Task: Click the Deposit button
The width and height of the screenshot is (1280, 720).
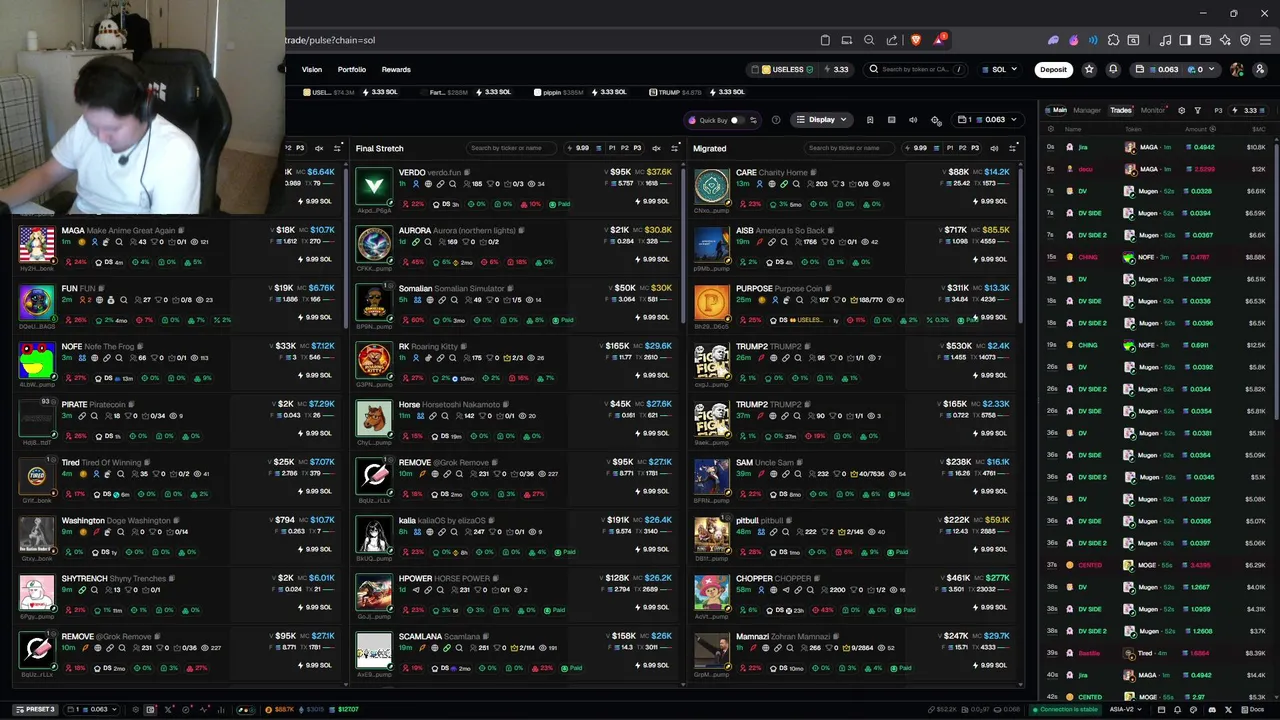Action: point(1053,69)
